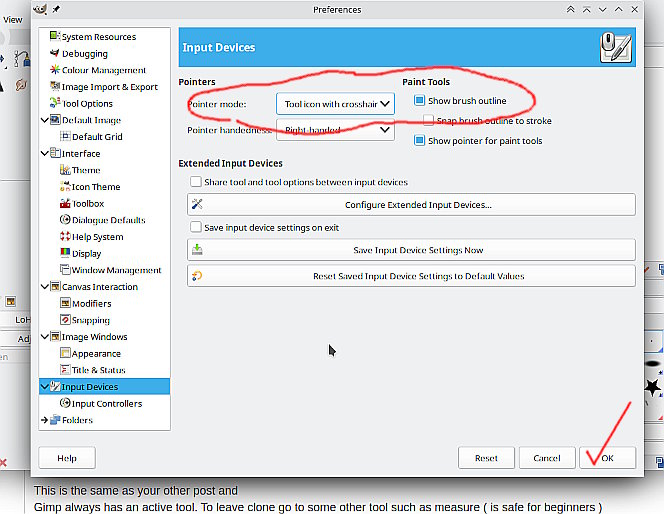Check Save input device settings on exit
The image size is (664, 514).
pos(196,227)
